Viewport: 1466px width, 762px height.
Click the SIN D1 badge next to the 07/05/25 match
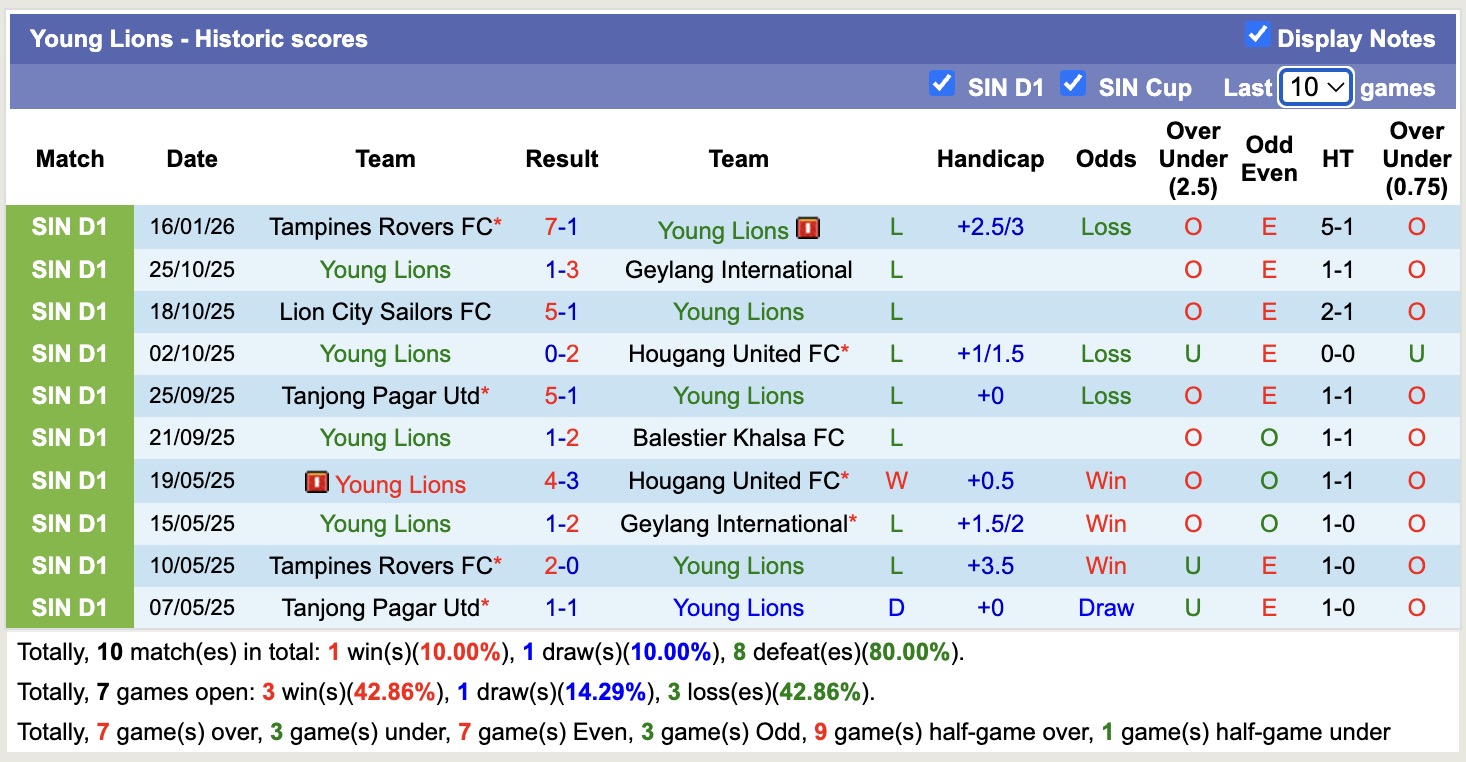tap(70, 608)
